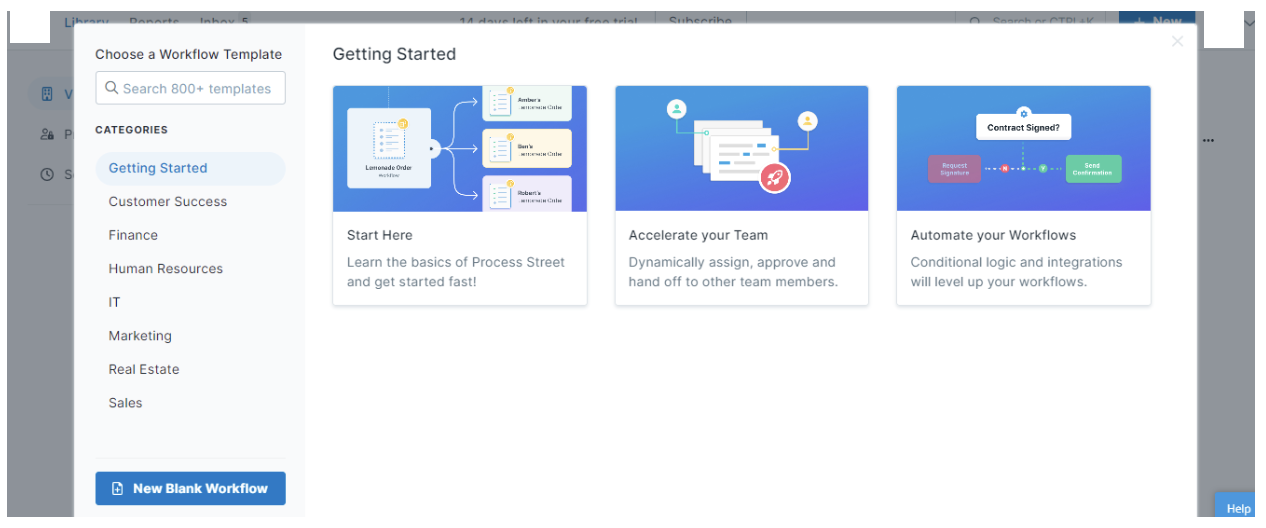The width and height of the screenshot is (1266, 528).
Task: Open Automate your Workflows thumbnail
Action: click(1024, 148)
